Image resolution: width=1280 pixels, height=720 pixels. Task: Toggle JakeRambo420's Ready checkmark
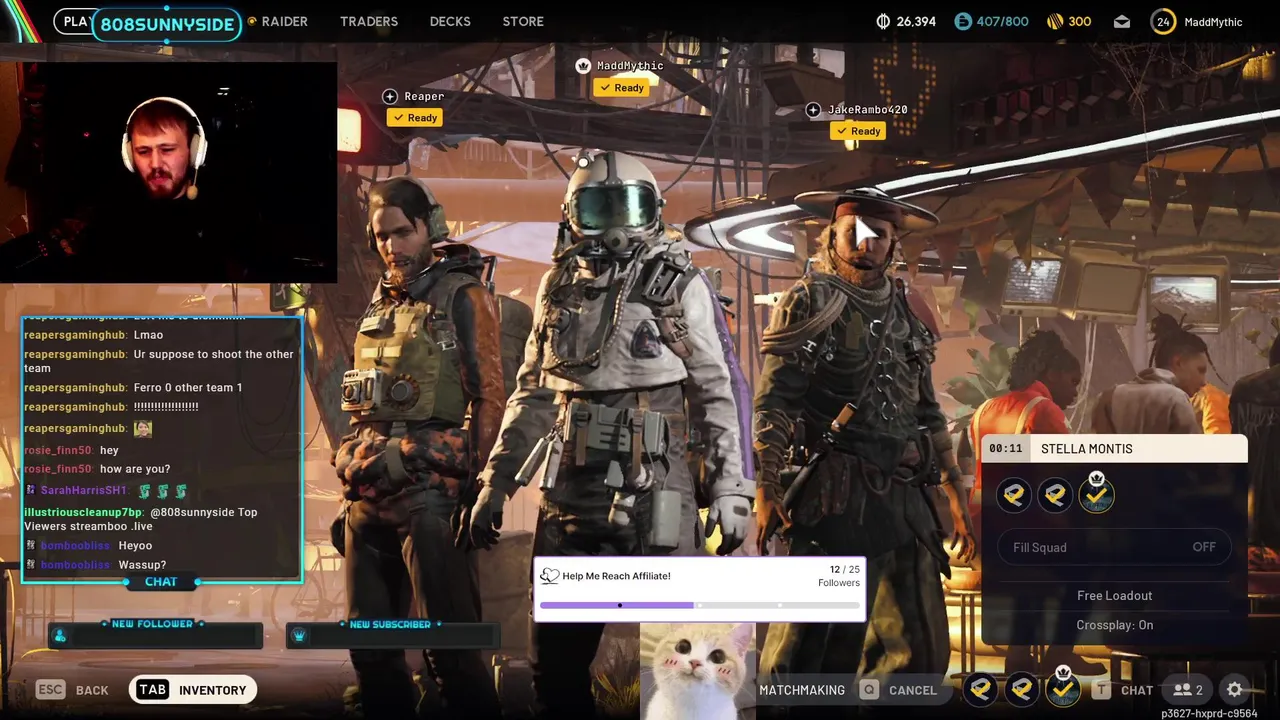tap(858, 131)
